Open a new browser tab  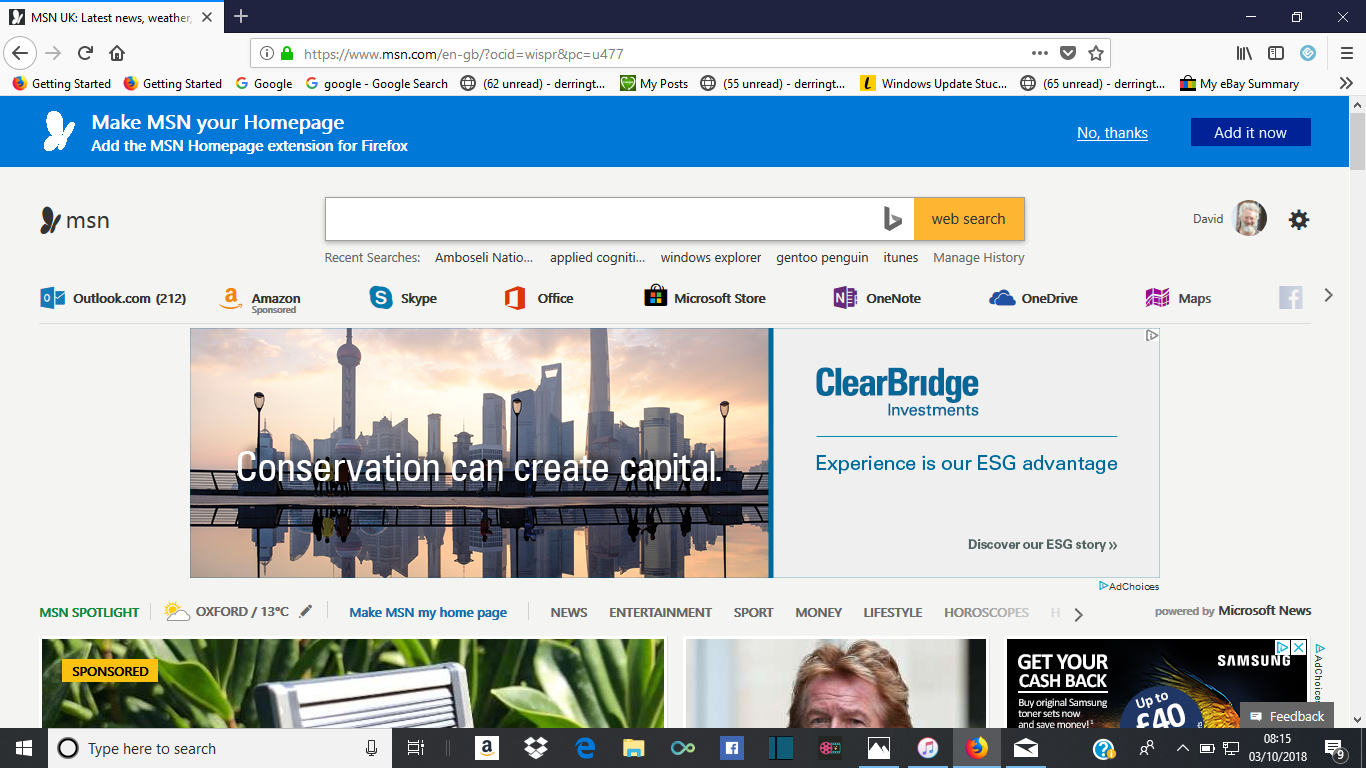[x=241, y=16]
